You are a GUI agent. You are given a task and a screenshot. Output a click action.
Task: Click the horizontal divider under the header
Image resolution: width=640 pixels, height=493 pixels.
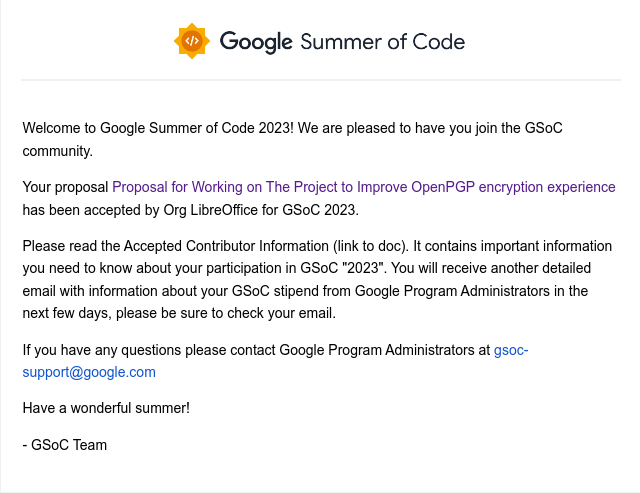pyautogui.click(x=321, y=80)
